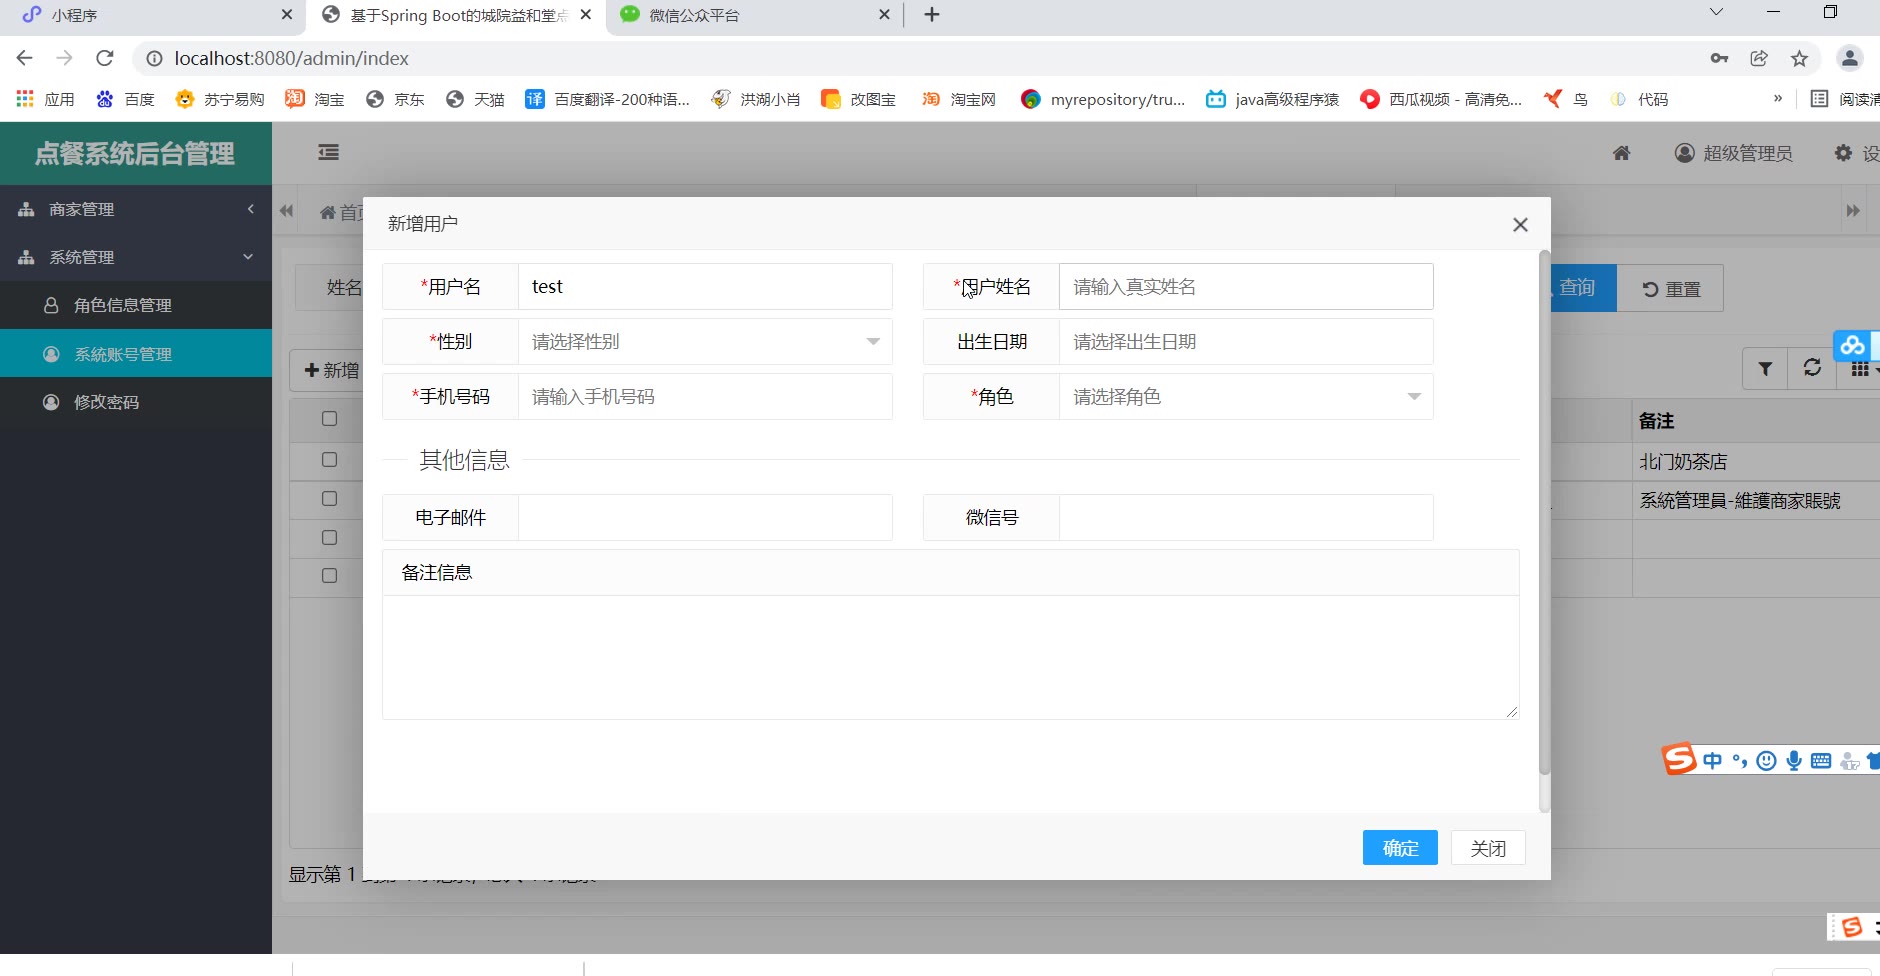
Task: Expand the 商家管理 sidebar menu
Action: point(136,209)
